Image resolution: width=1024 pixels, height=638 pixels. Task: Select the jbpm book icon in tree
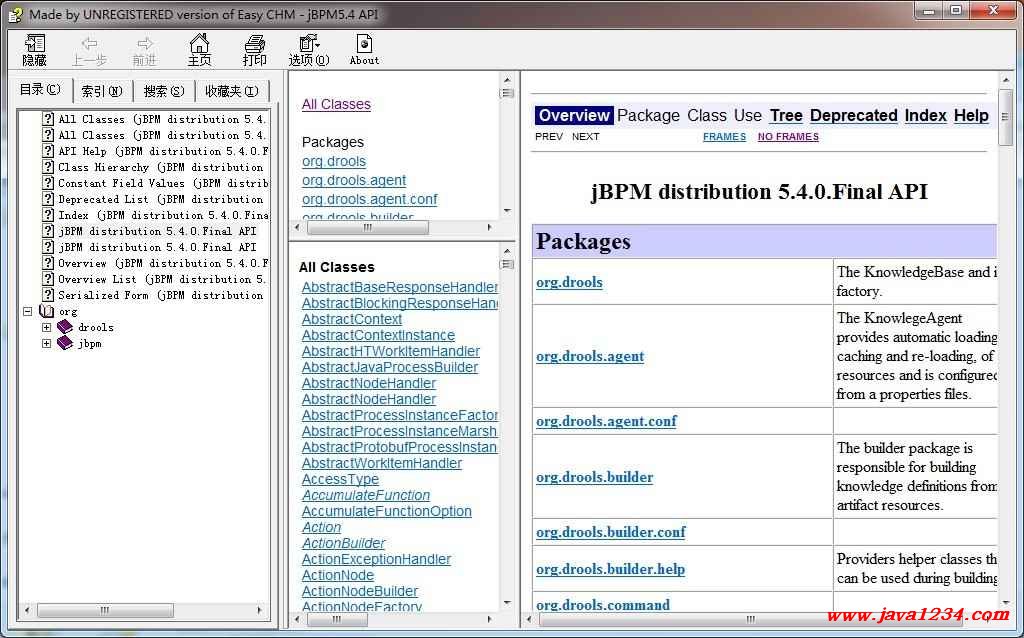[x=65, y=343]
